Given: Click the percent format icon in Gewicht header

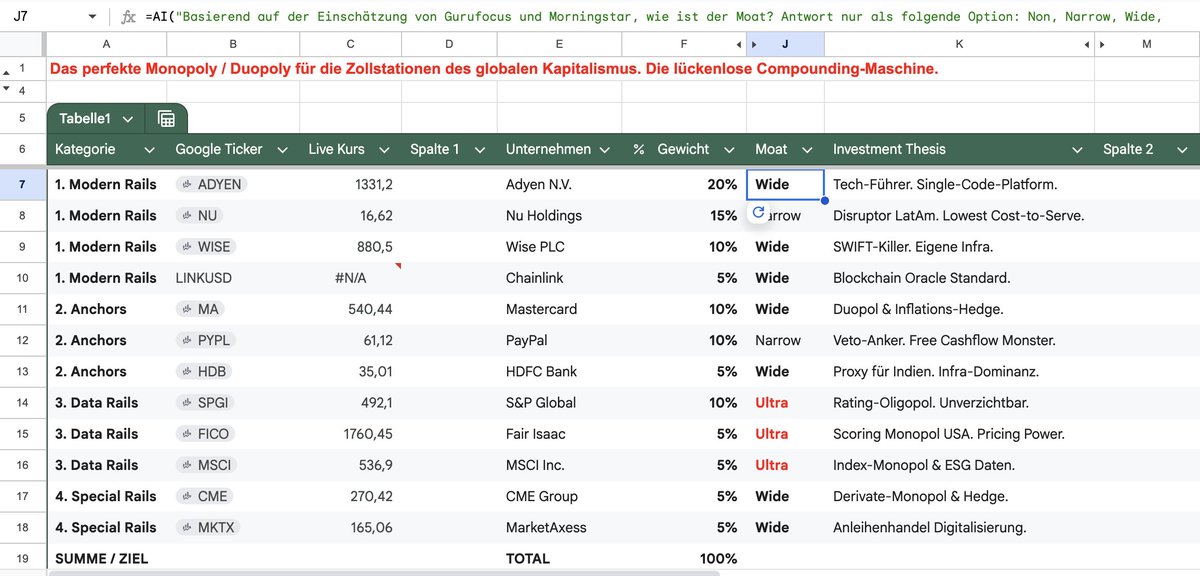Looking at the screenshot, I should pyautogui.click(x=638, y=149).
